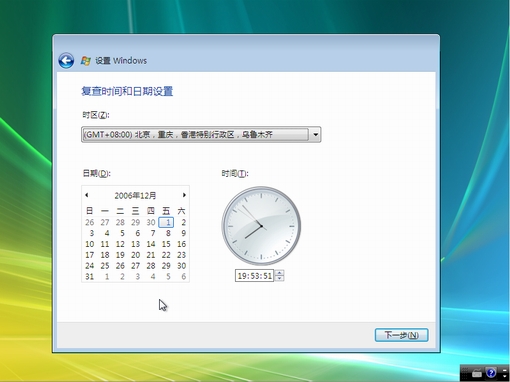Click the Windows flag logo in title
This screenshot has height=382, width=510.
(86, 61)
